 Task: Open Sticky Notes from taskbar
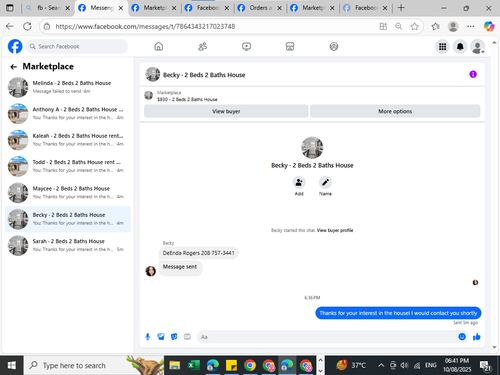pyautogui.click(x=231, y=366)
